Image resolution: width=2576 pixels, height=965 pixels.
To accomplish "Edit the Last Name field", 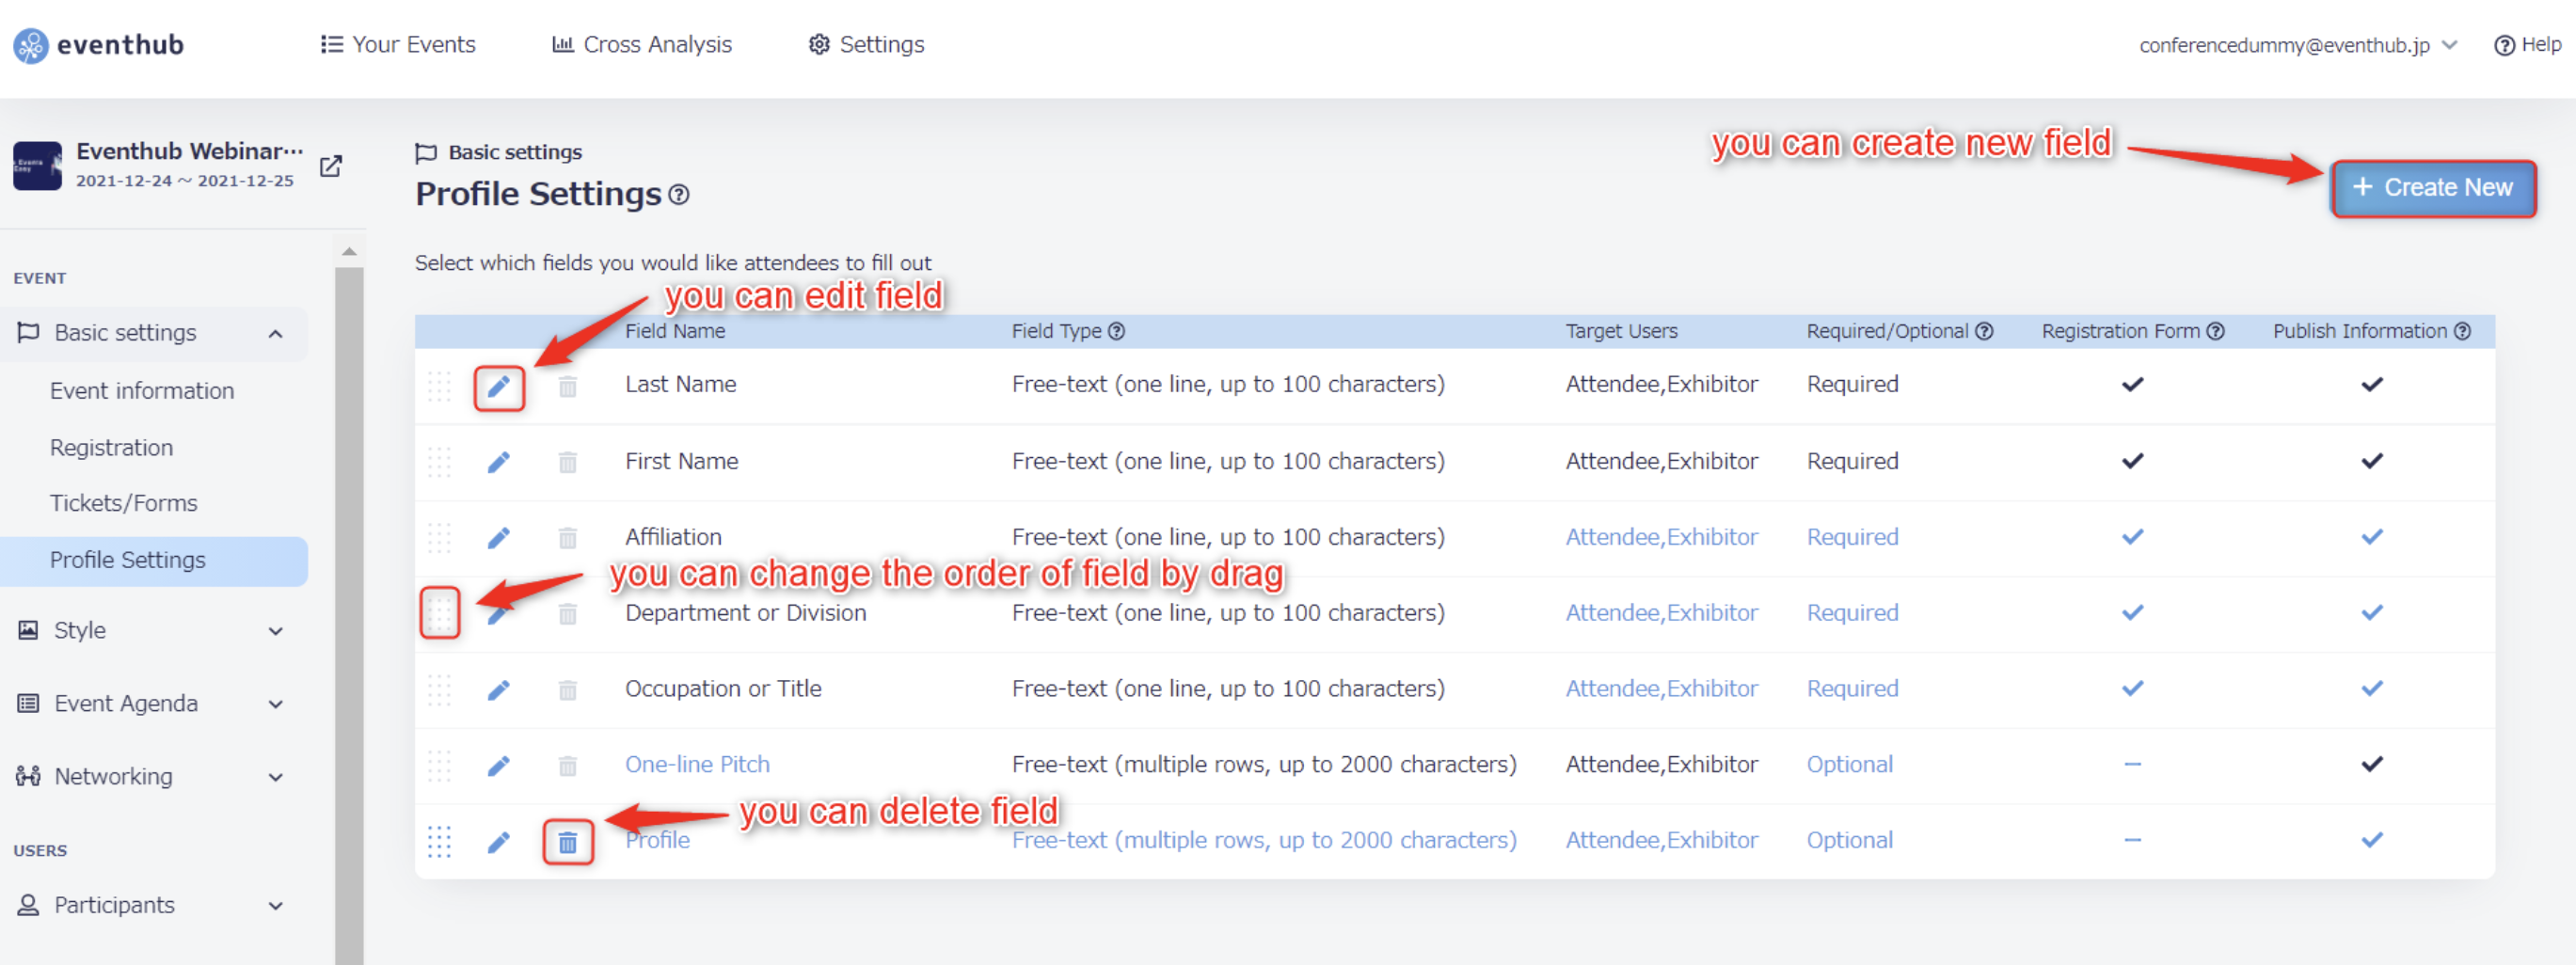I will [499, 386].
